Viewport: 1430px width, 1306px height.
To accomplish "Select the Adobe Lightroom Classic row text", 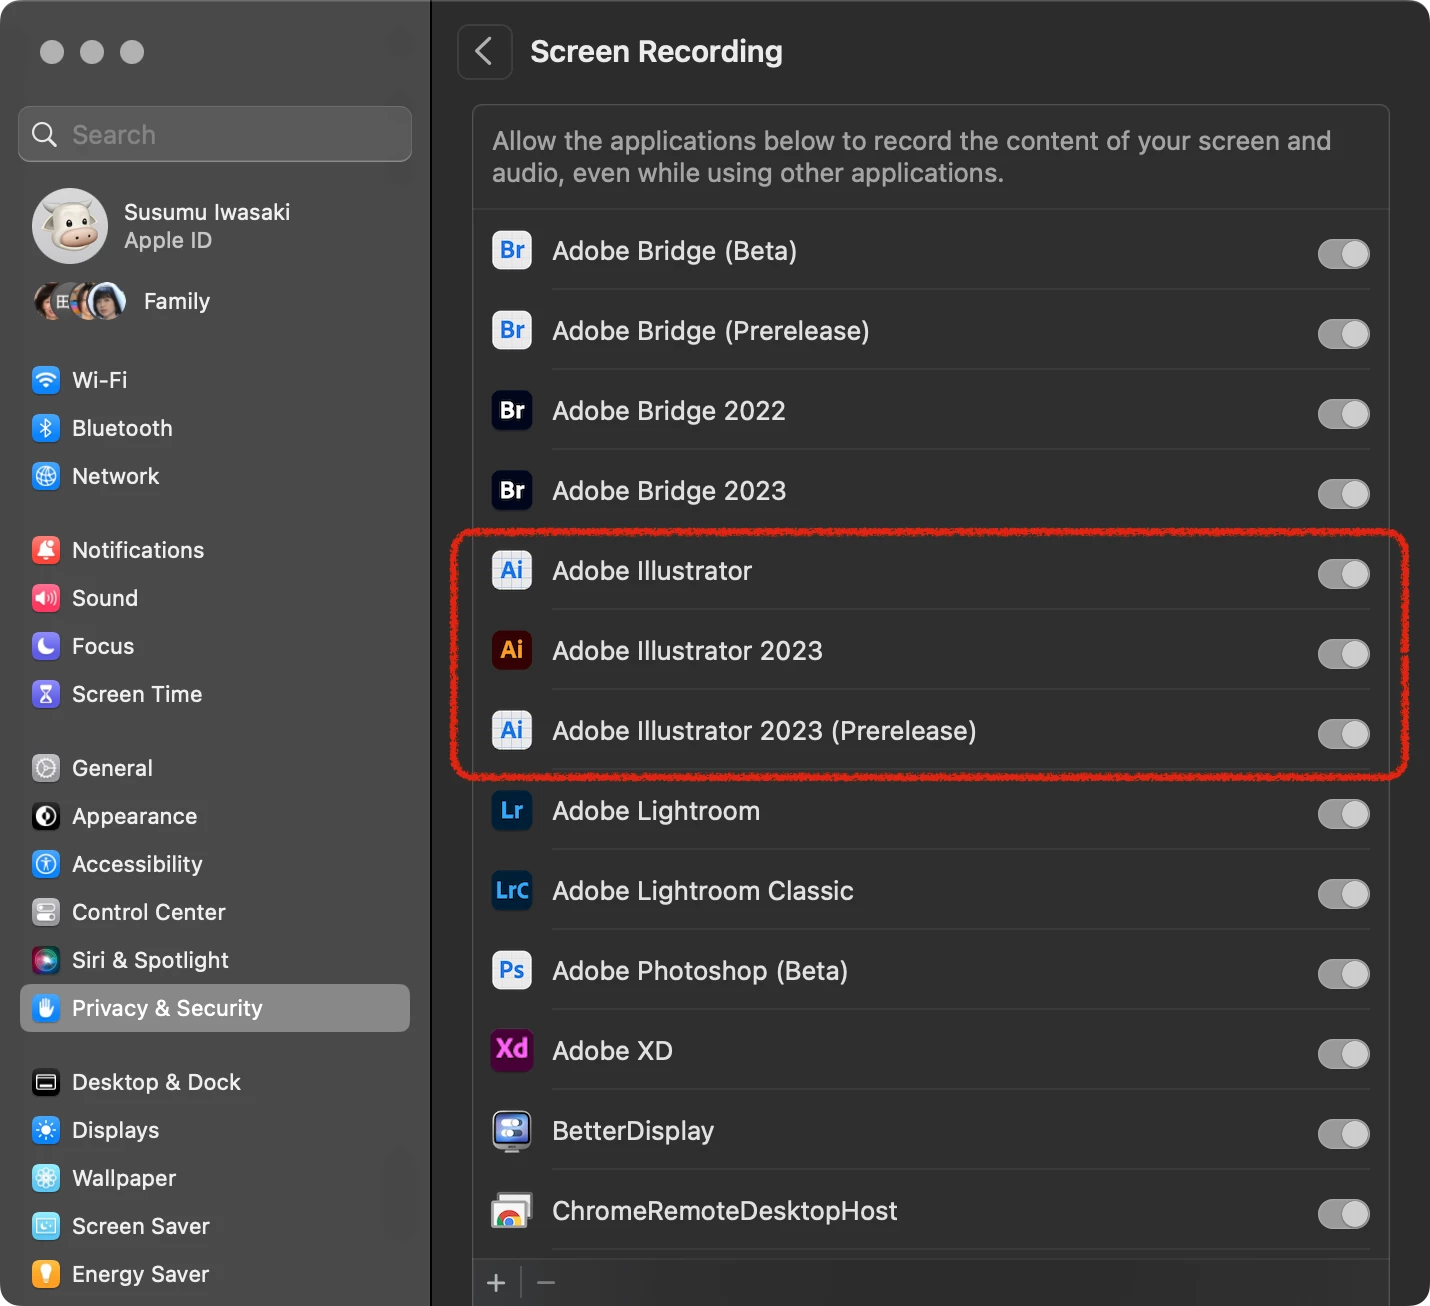I will point(703,891).
